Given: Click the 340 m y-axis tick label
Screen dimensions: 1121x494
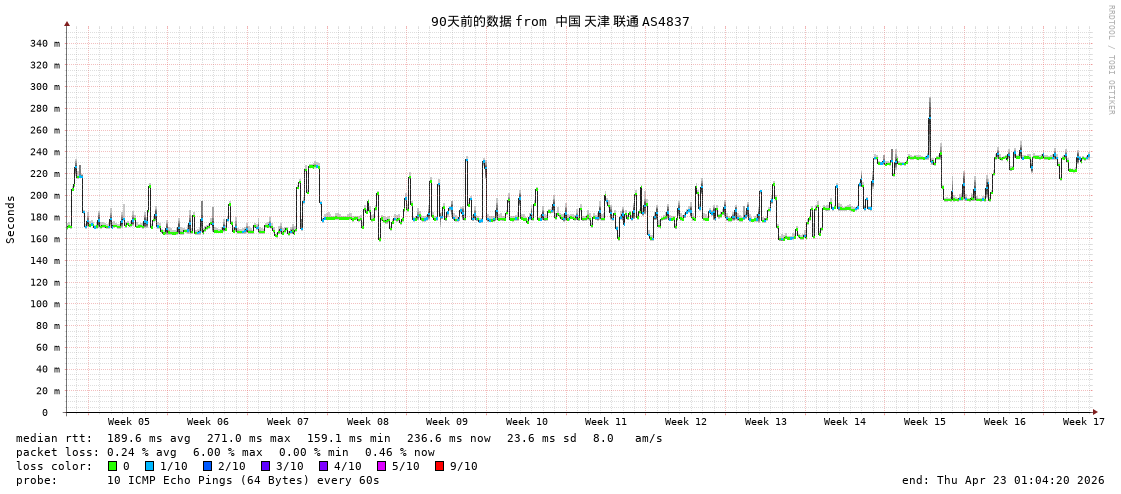Looking at the screenshot, I should pyautogui.click(x=44, y=44).
